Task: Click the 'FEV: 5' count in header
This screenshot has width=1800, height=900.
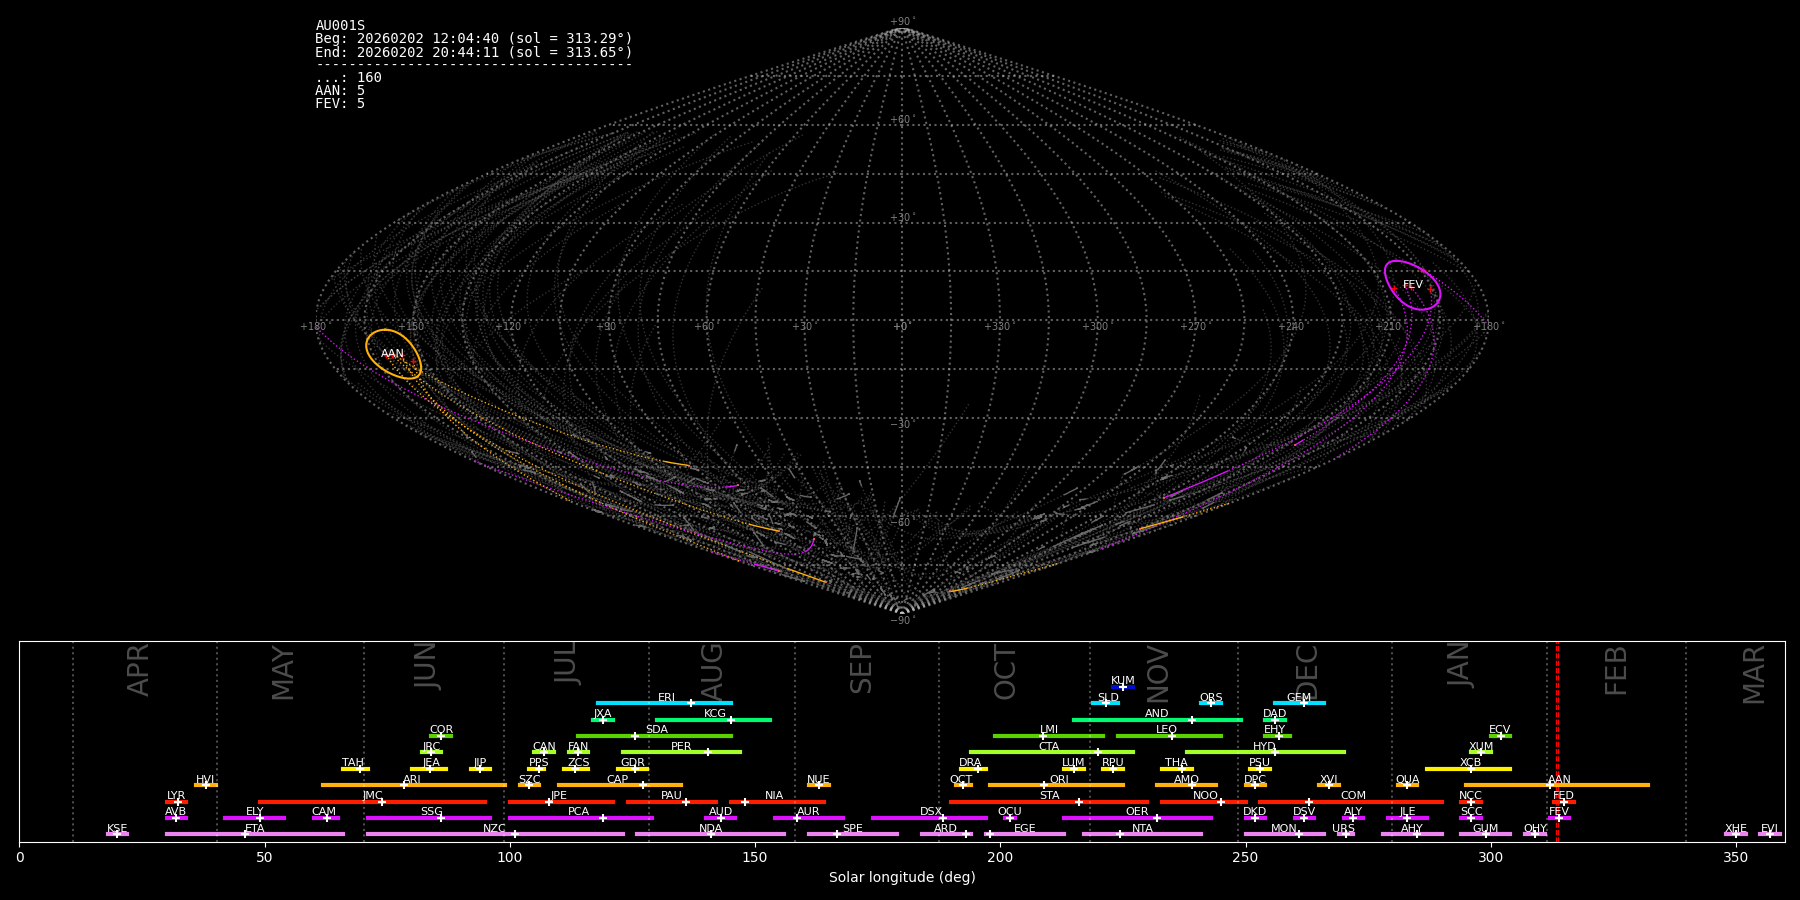Action: [x=340, y=104]
